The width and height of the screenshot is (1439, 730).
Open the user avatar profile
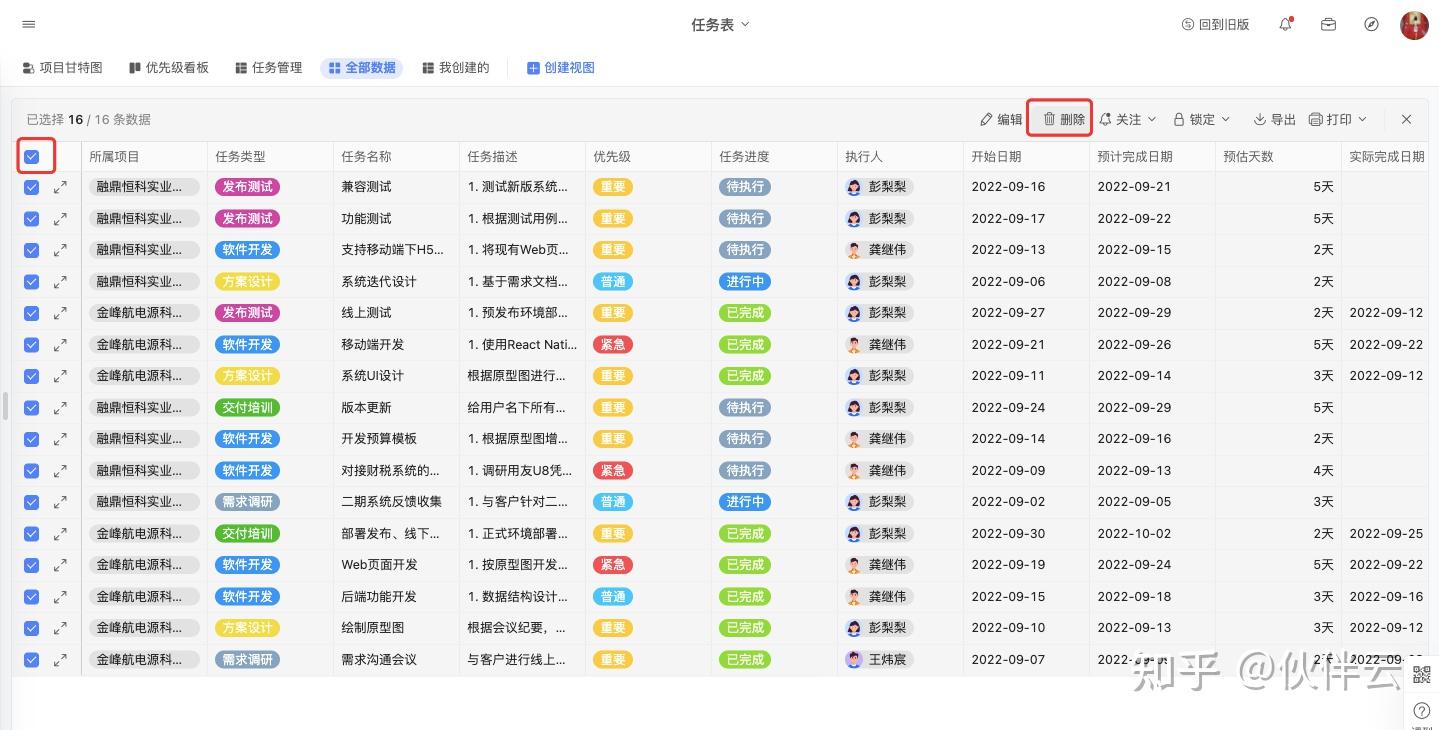tap(1414, 25)
